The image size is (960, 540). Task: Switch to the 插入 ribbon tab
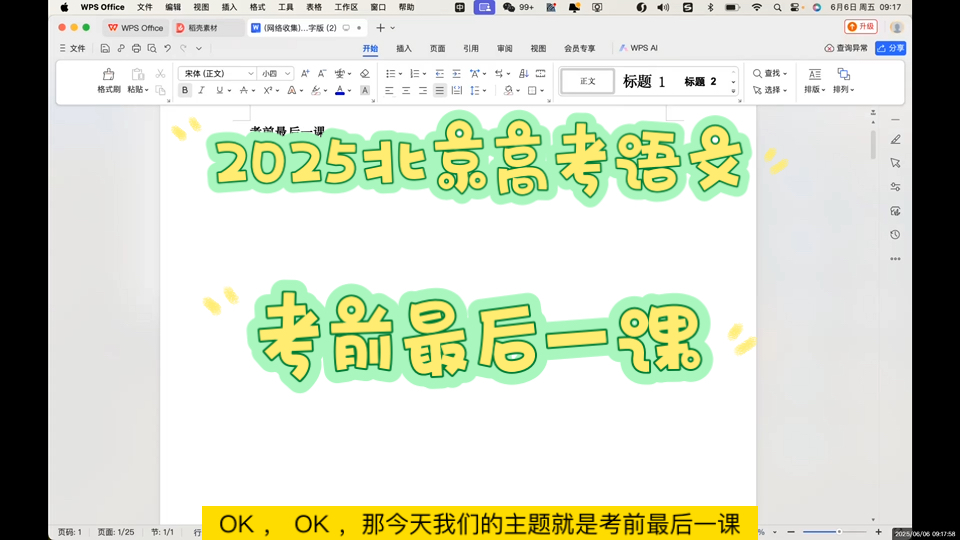pyautogui.click(x=404, y=48)
